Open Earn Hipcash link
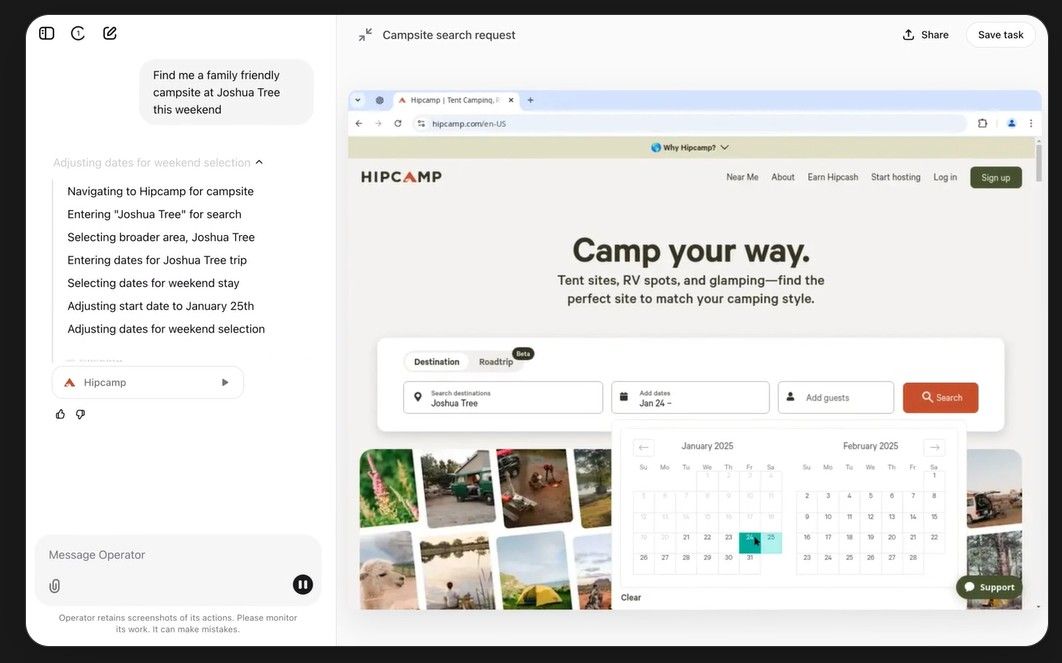 click(x=832, y=177)
